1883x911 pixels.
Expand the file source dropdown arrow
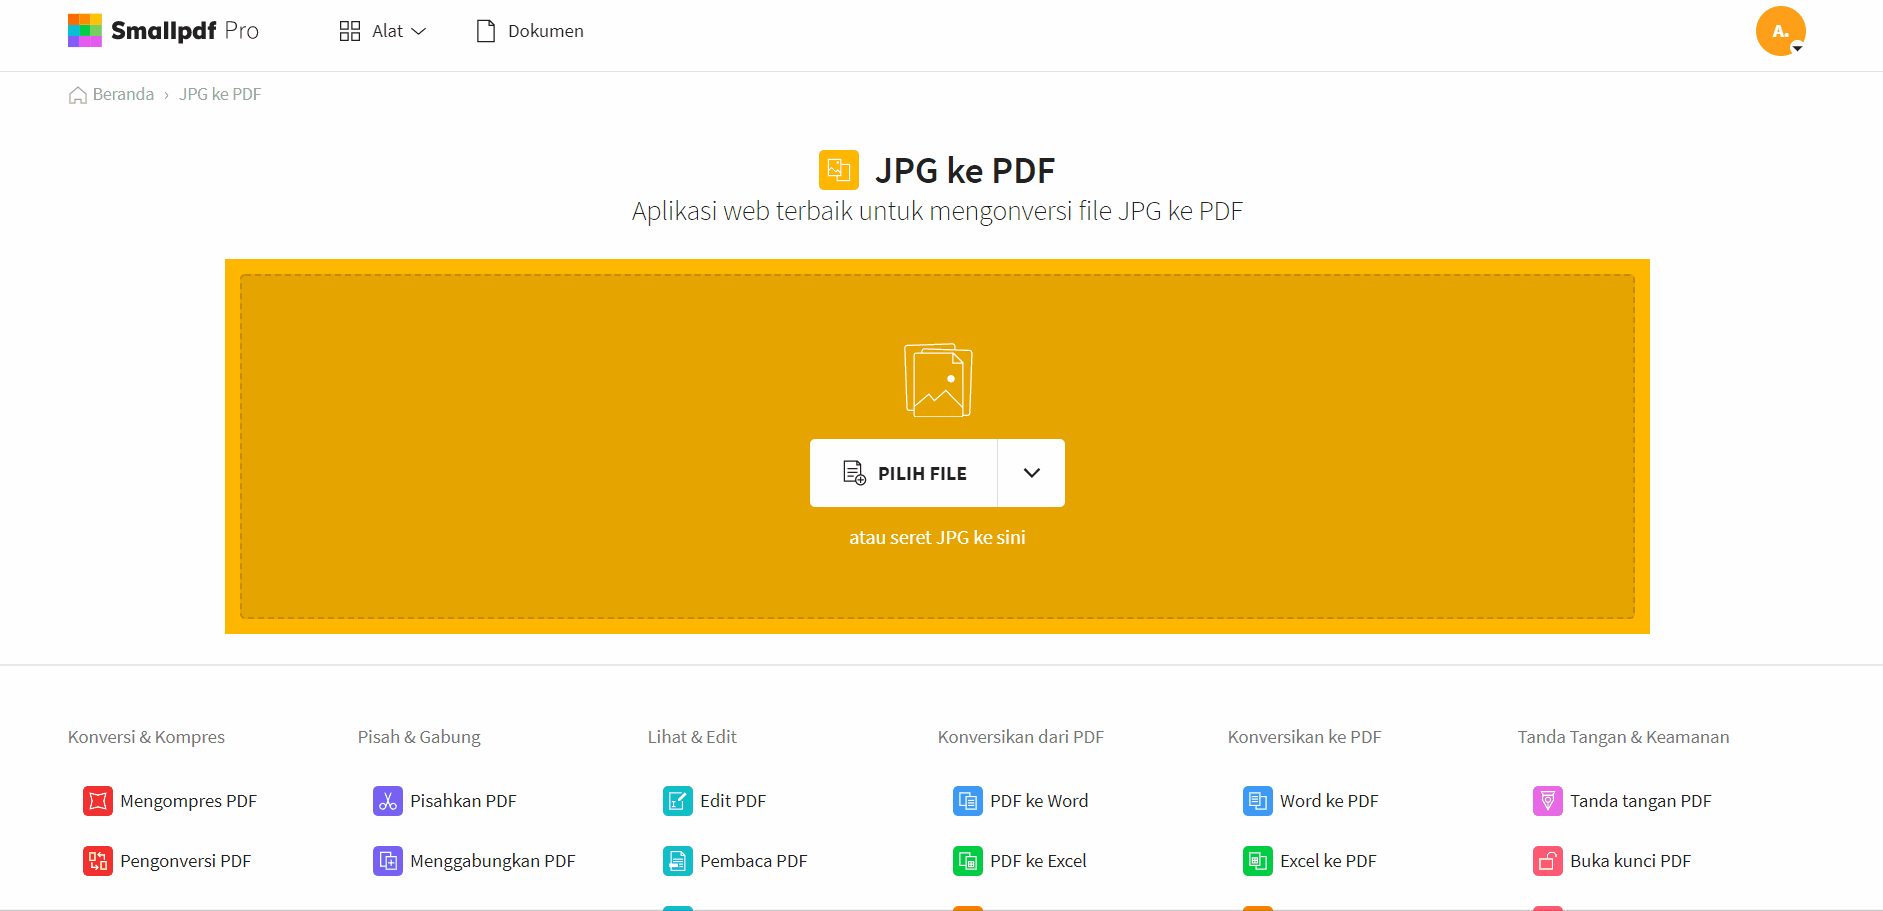[x=1031, y=473]
